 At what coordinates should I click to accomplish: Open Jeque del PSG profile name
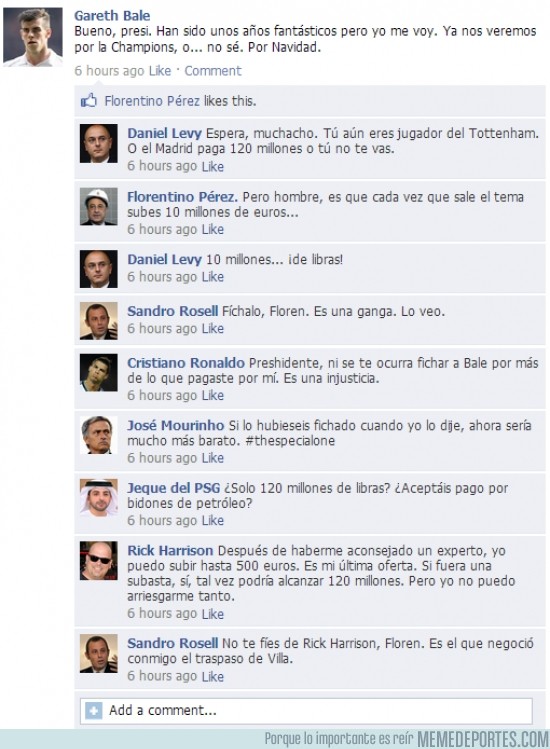pos(173,488)
